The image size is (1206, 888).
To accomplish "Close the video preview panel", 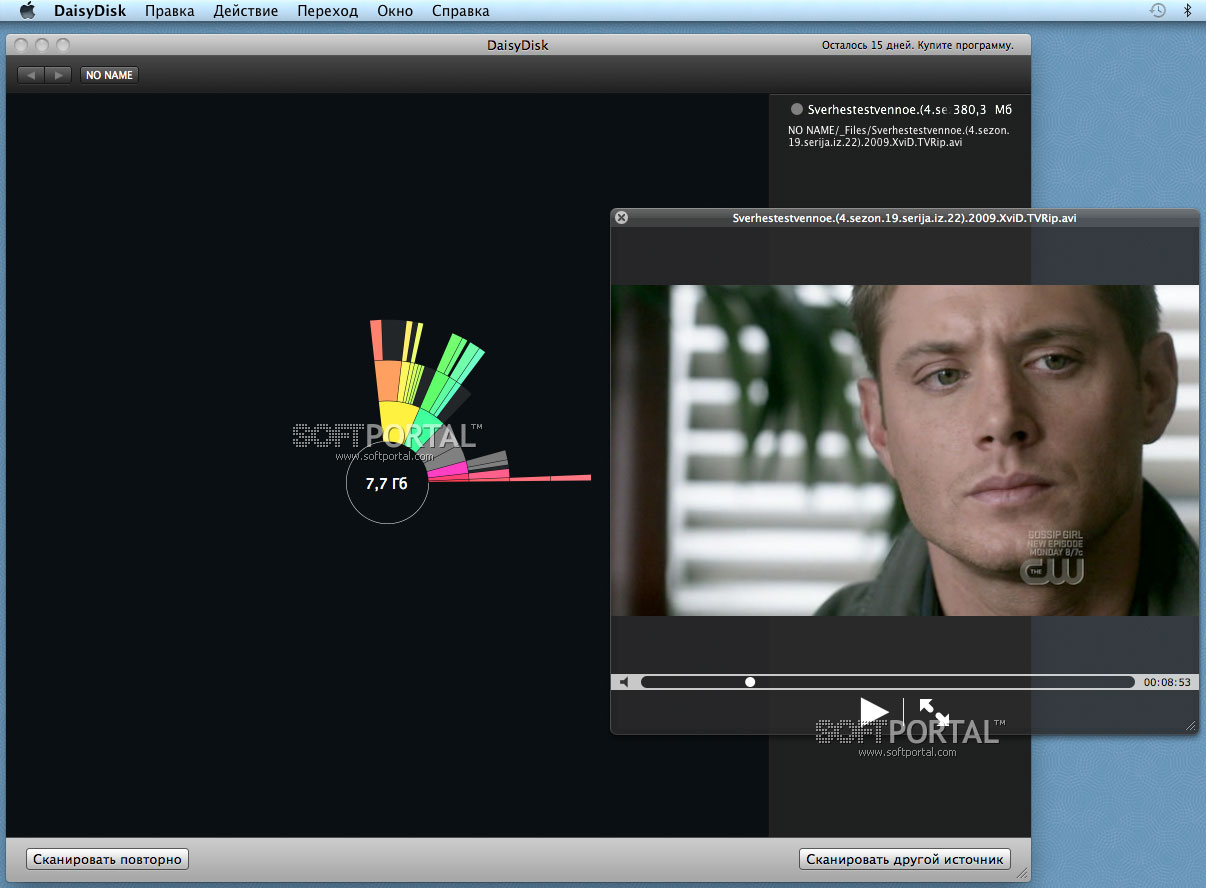I will [x=621, y=217].
